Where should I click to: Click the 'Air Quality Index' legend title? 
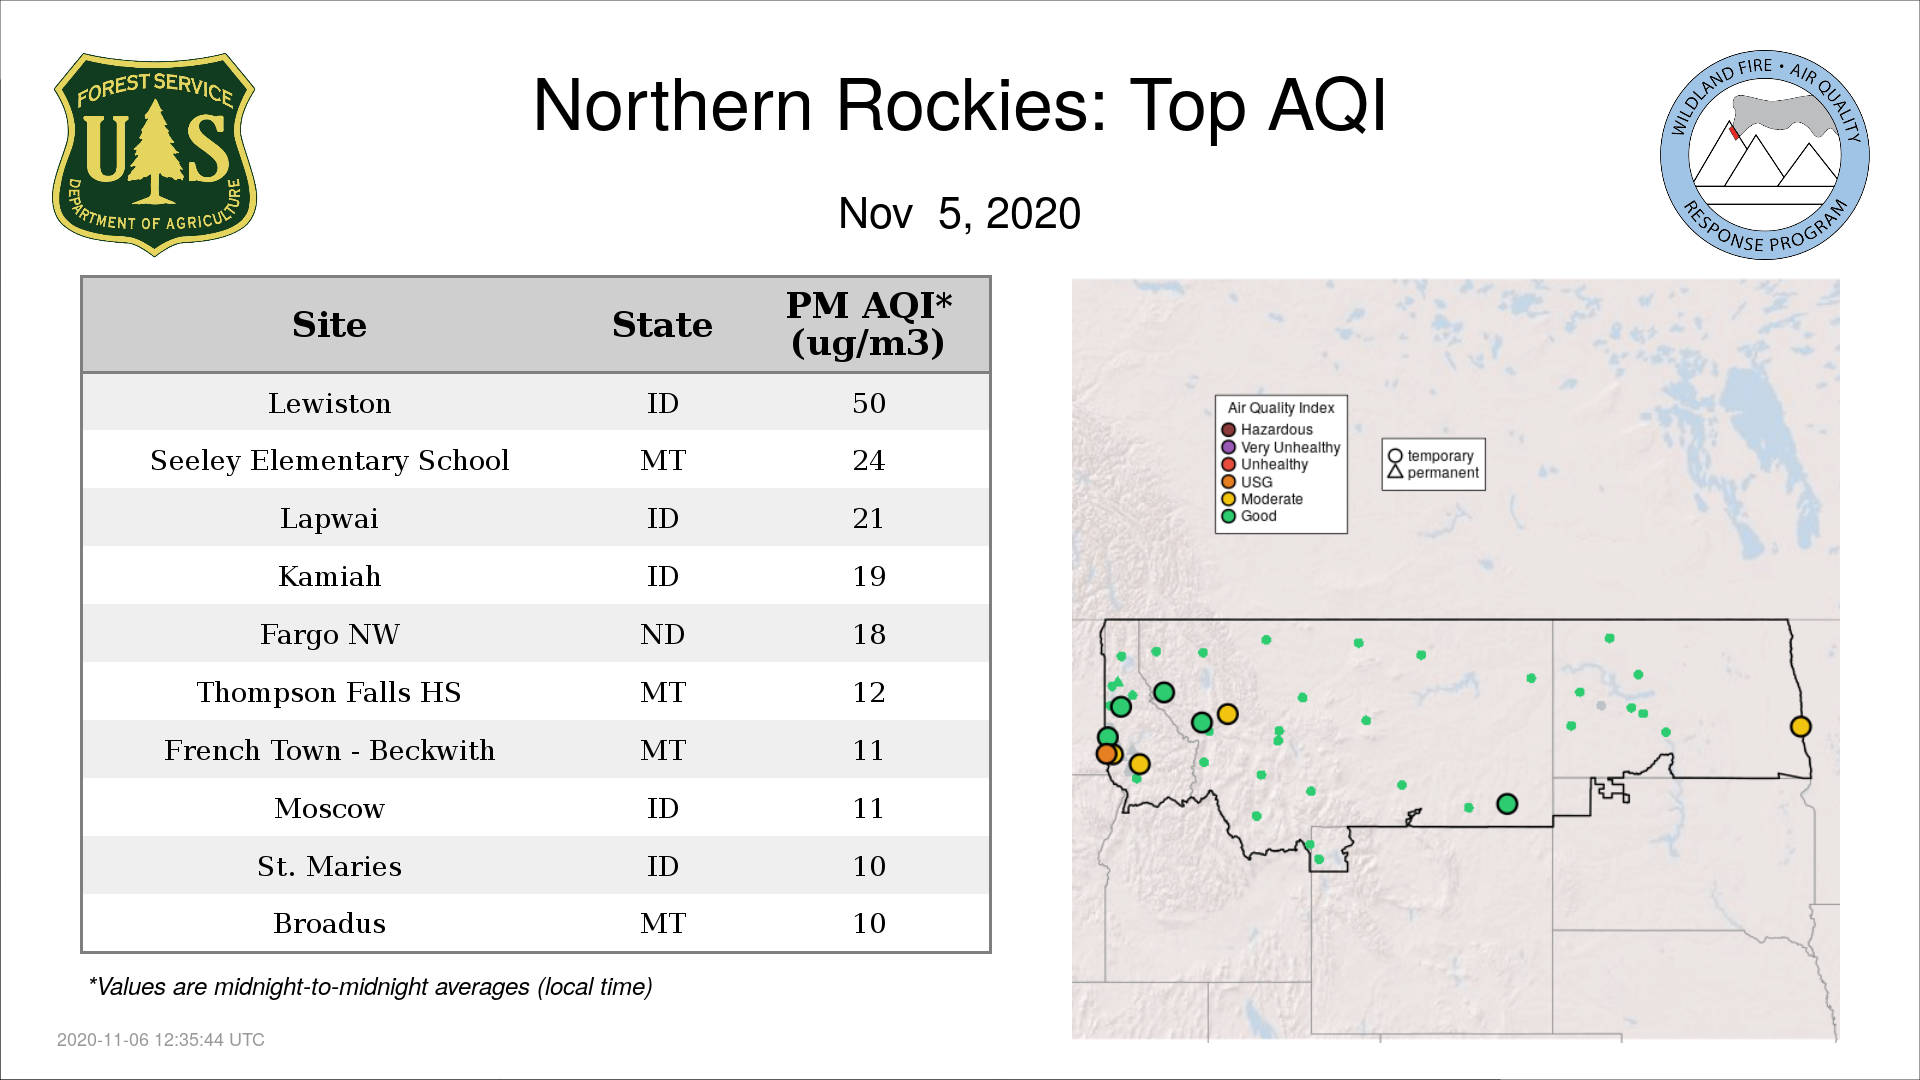pos(1281,408)
